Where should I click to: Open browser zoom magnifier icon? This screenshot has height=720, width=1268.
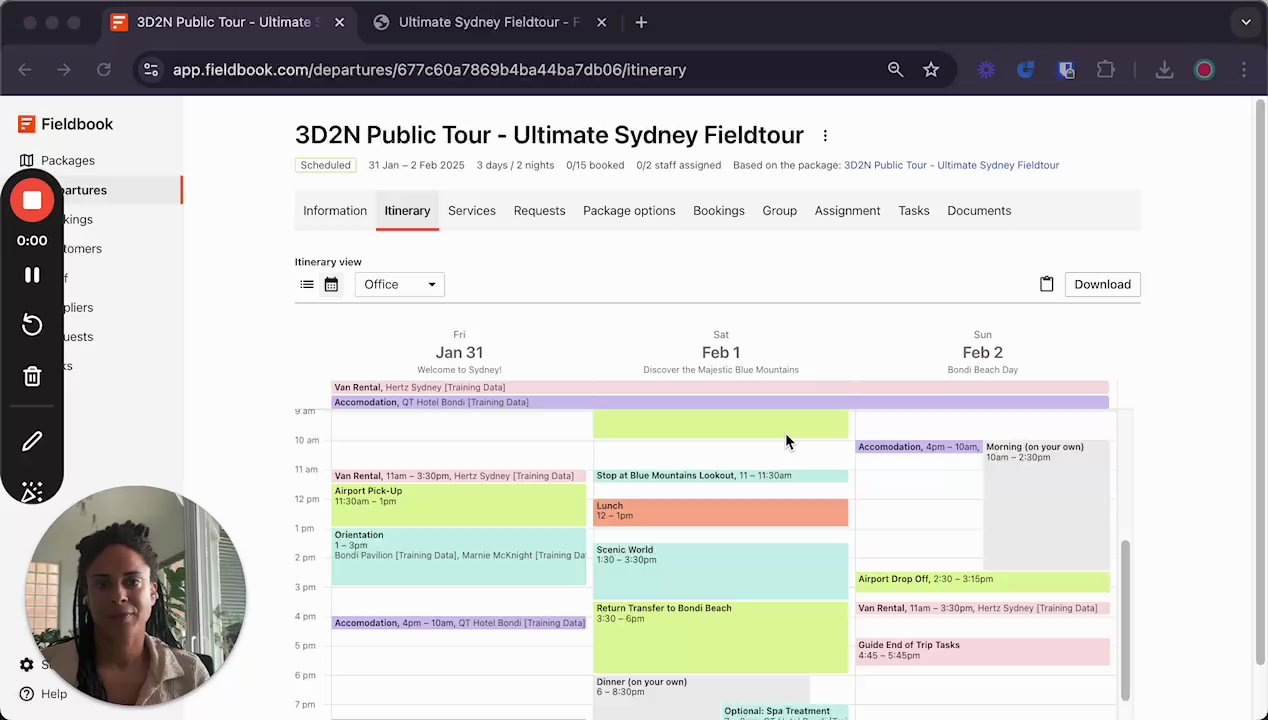coord(895,70)
